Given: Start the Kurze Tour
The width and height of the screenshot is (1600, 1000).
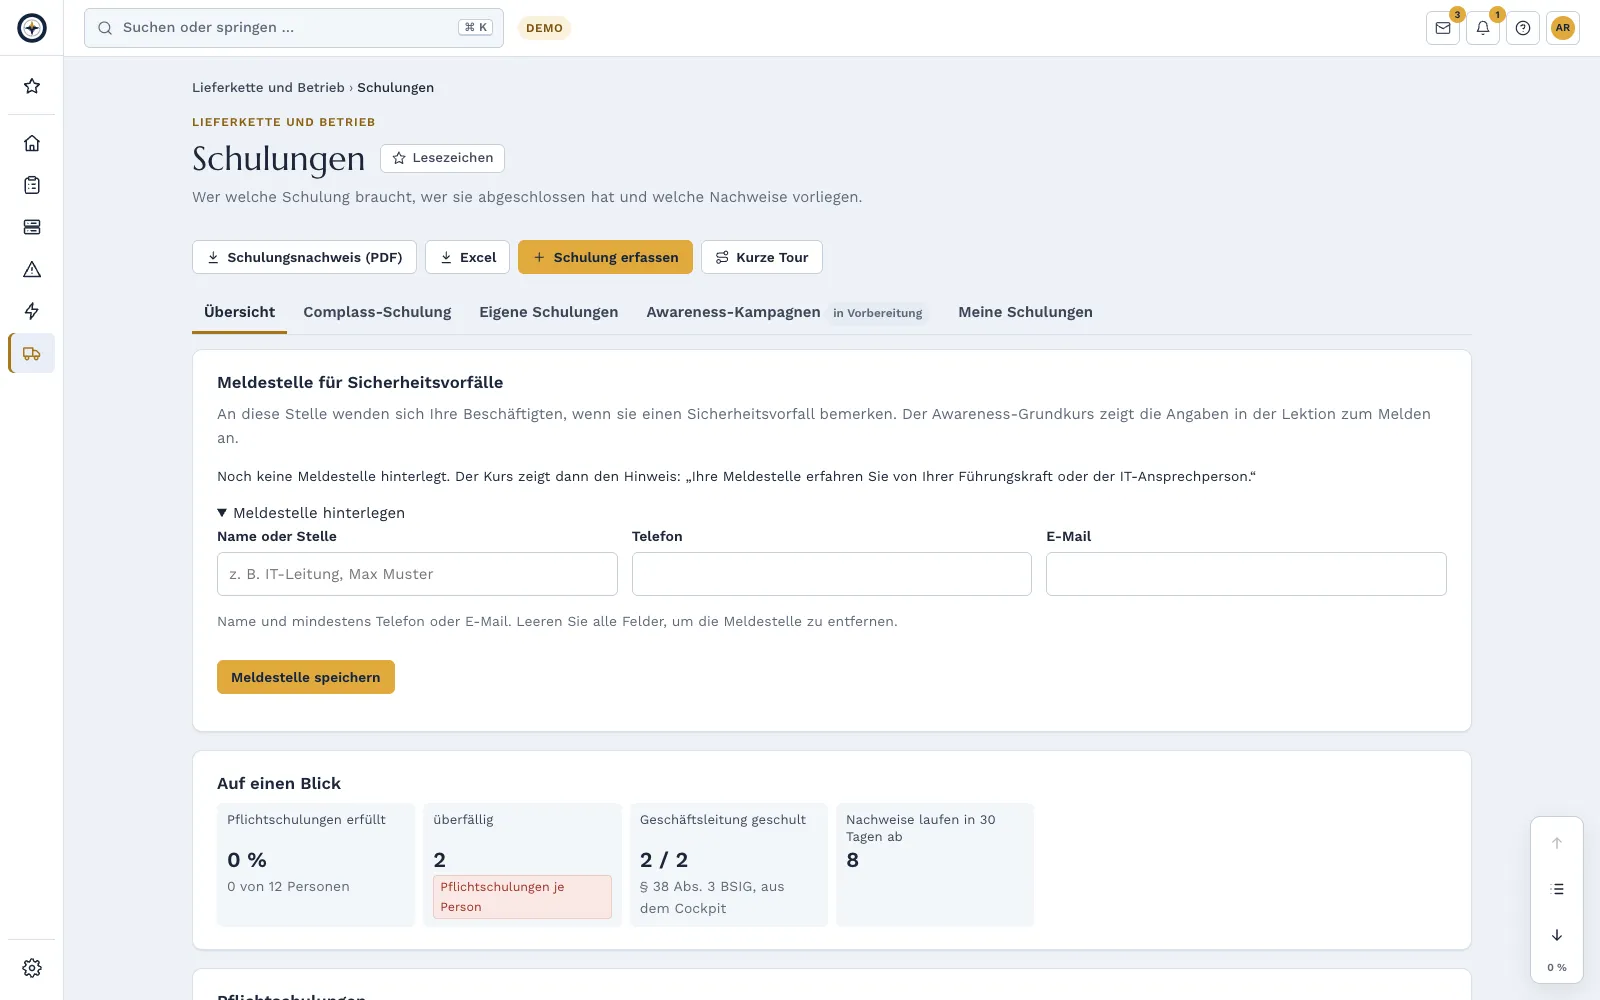Looking at the screenshot, I should [x=762, y=257].
